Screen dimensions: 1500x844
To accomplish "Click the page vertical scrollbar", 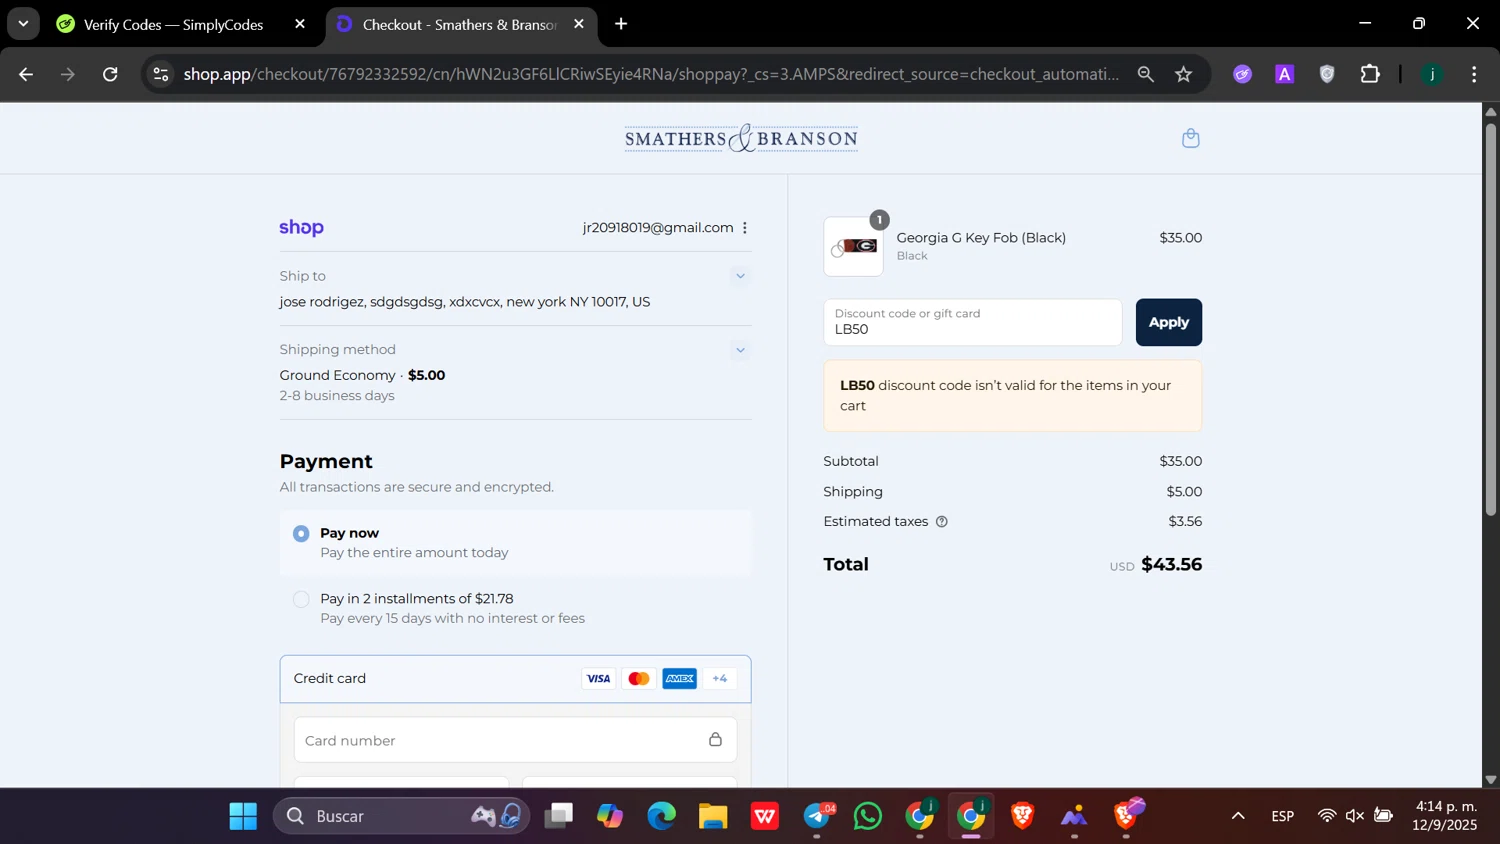I will pos(1491,320).
